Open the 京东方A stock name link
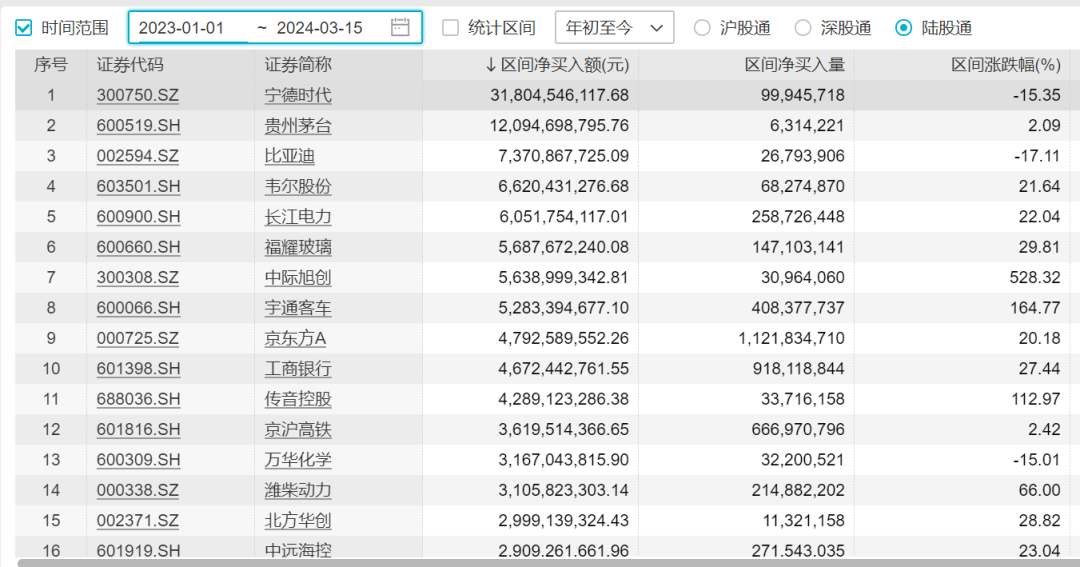 [295, 338]
